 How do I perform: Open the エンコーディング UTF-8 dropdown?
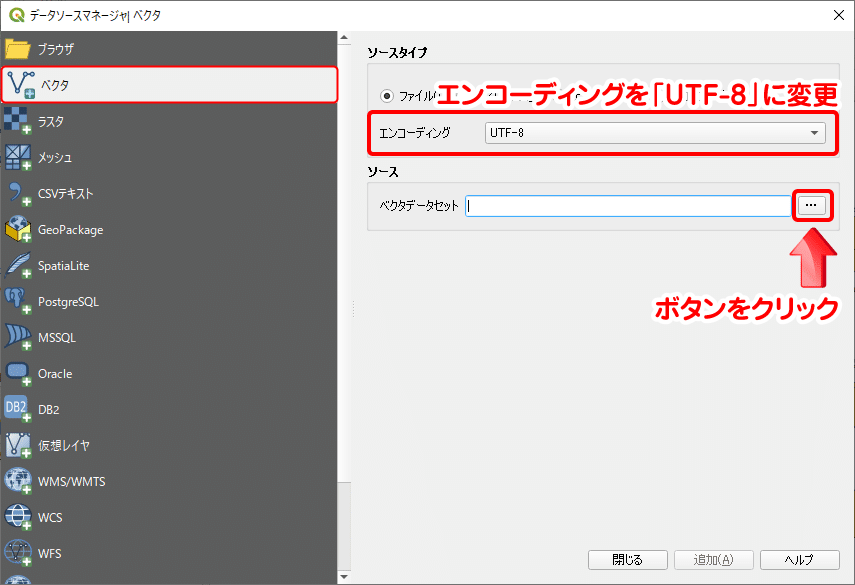tap(655, 132)
